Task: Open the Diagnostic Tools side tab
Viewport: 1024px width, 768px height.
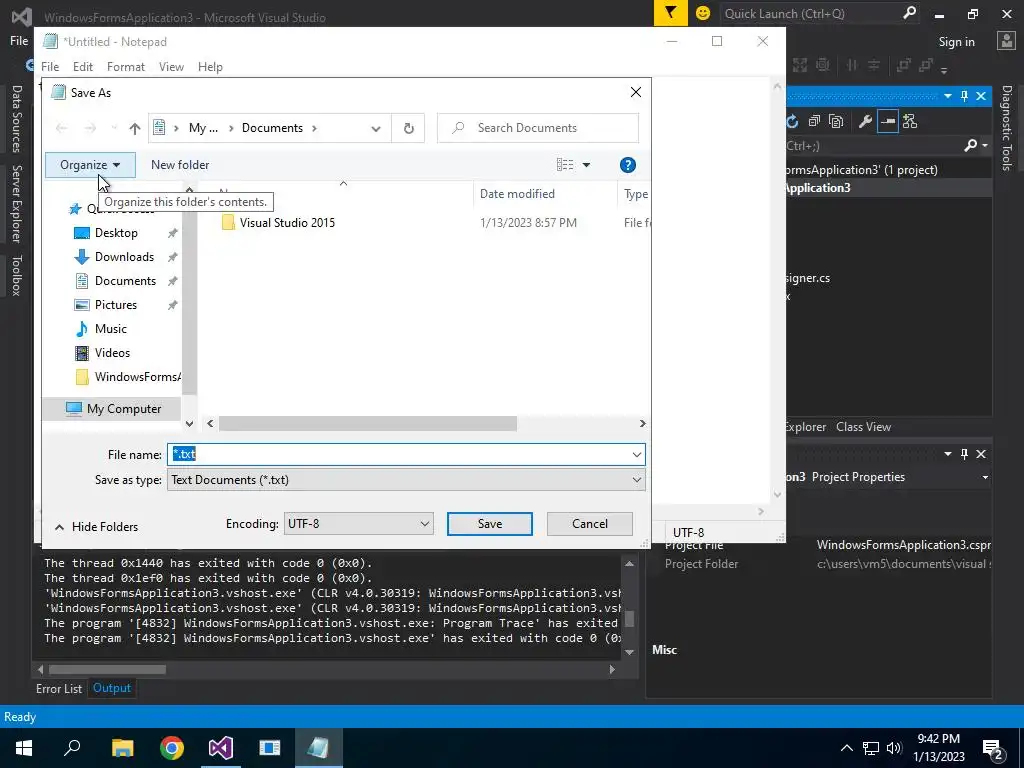Action: click(x=1006, y=128)
